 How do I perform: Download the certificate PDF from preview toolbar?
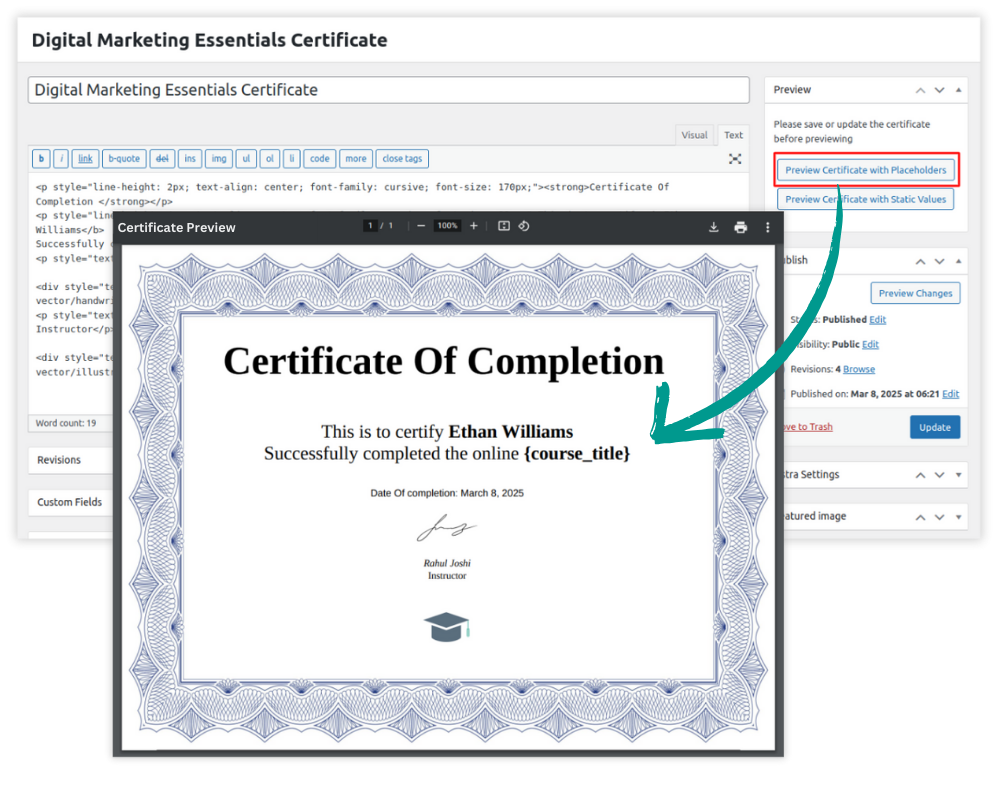tap(713, 227)
